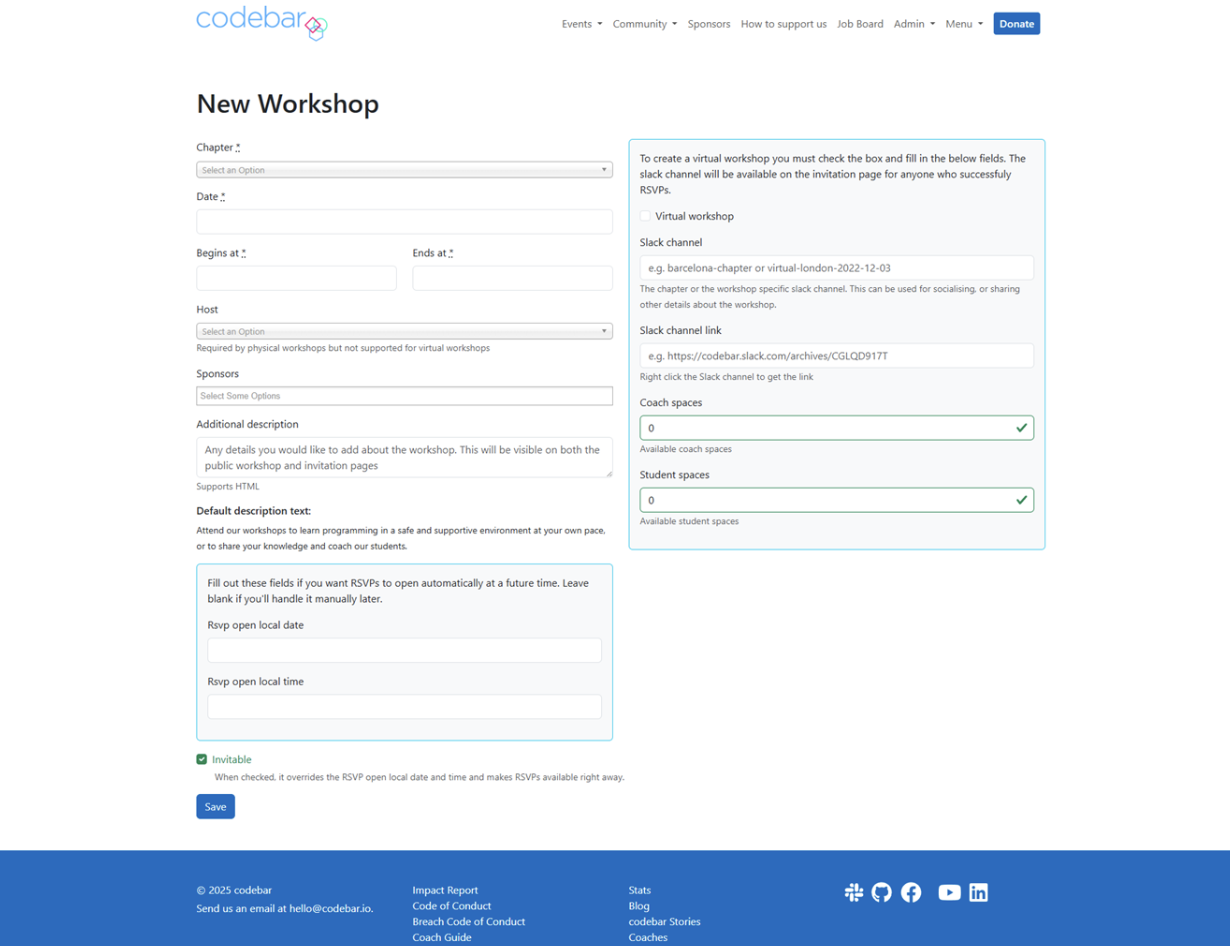
Task: Open the GitHub icon link in footer
Action: 882,892
